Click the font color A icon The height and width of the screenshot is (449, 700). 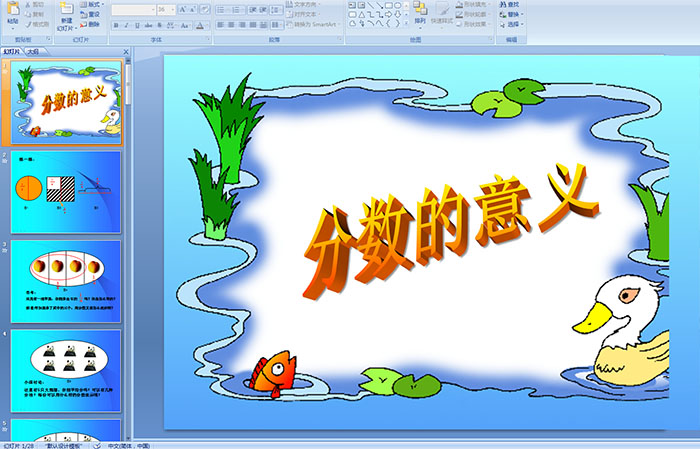[200, 25]
